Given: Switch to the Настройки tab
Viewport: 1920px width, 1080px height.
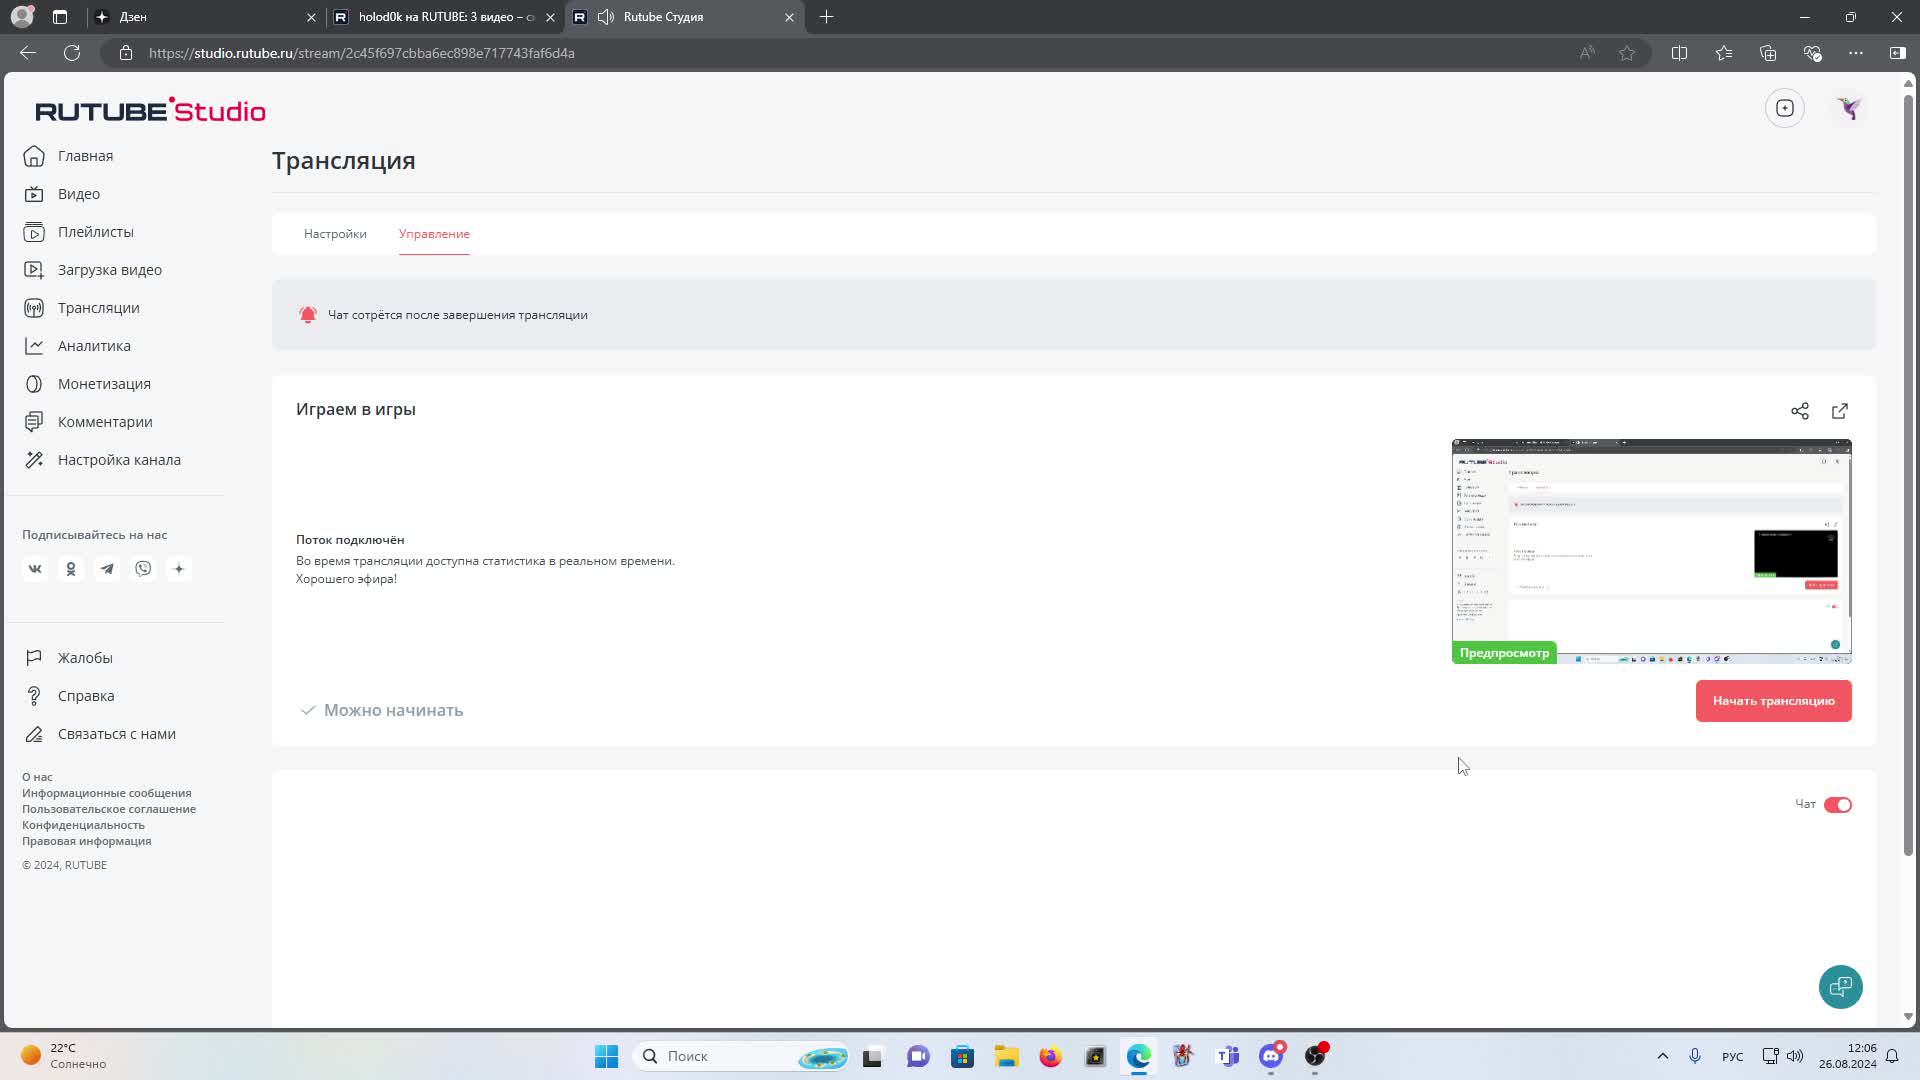Looking at the screenshot, I should coord(335,234).
